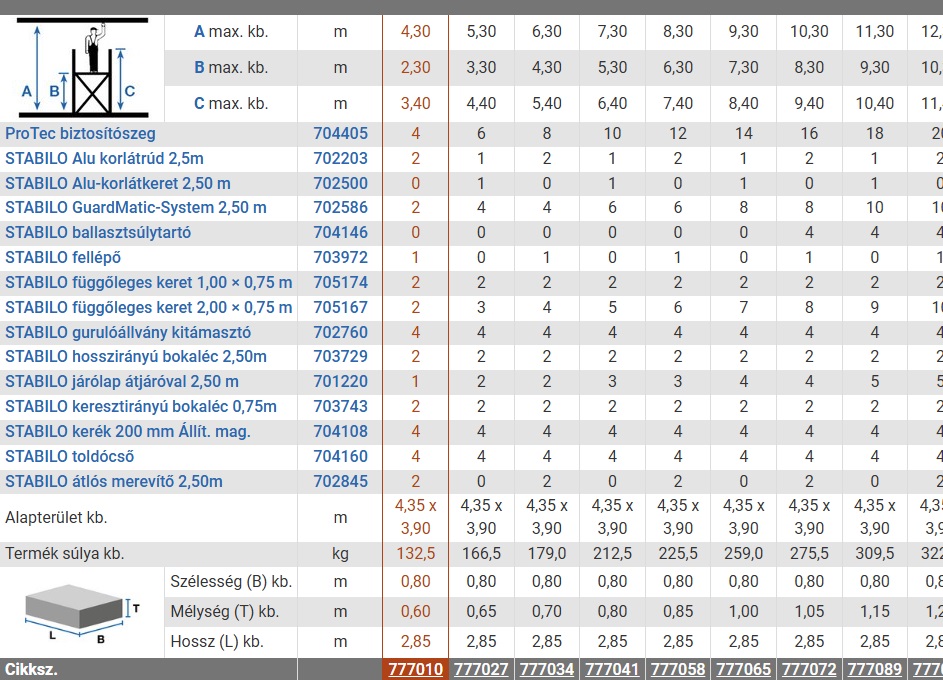Click the C max. value 10,40
This screenshot has height=680, width=943.
click(874, 103)
